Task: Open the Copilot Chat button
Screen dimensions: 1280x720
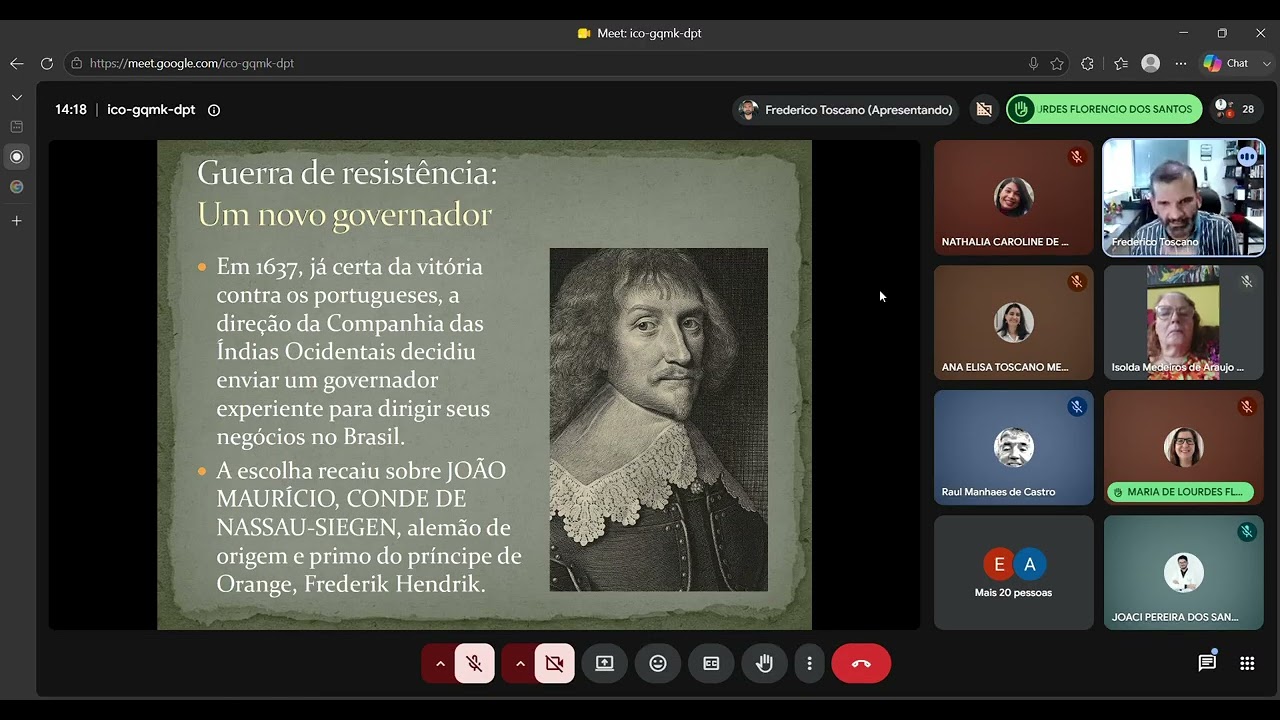Action: point(1227,63)
